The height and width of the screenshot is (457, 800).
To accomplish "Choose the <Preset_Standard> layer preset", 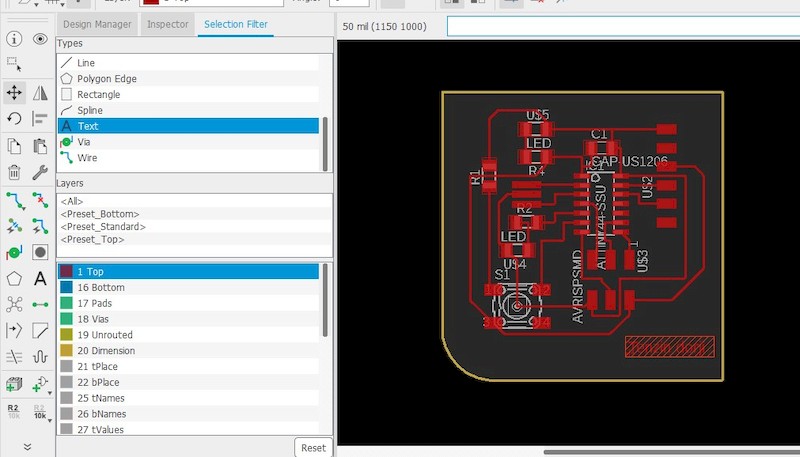I will (194, 227).
